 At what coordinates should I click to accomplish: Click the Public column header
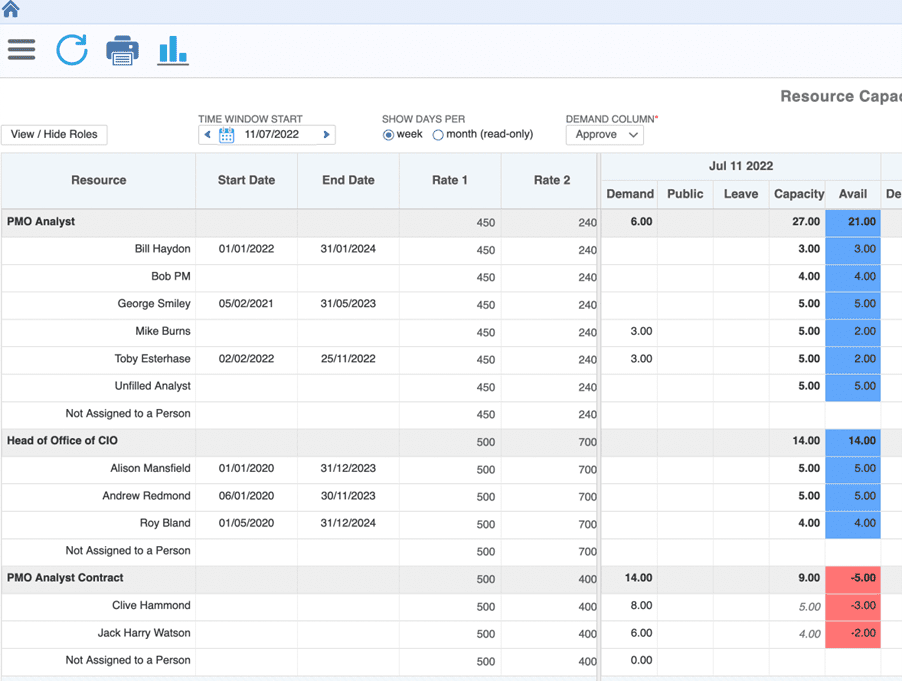[x=685, y=194]
